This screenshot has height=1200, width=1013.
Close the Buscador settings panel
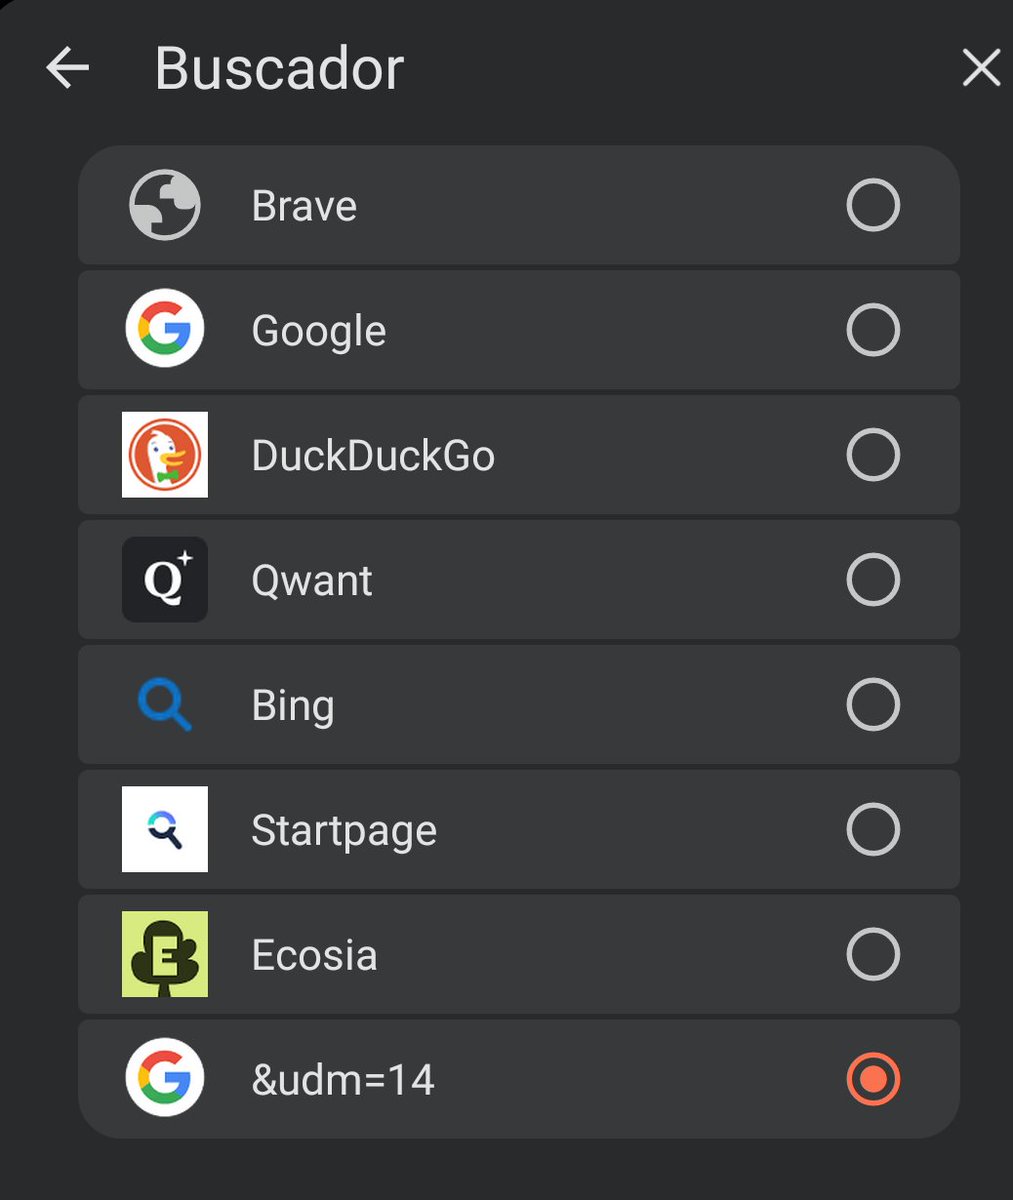tap(981, 68)
